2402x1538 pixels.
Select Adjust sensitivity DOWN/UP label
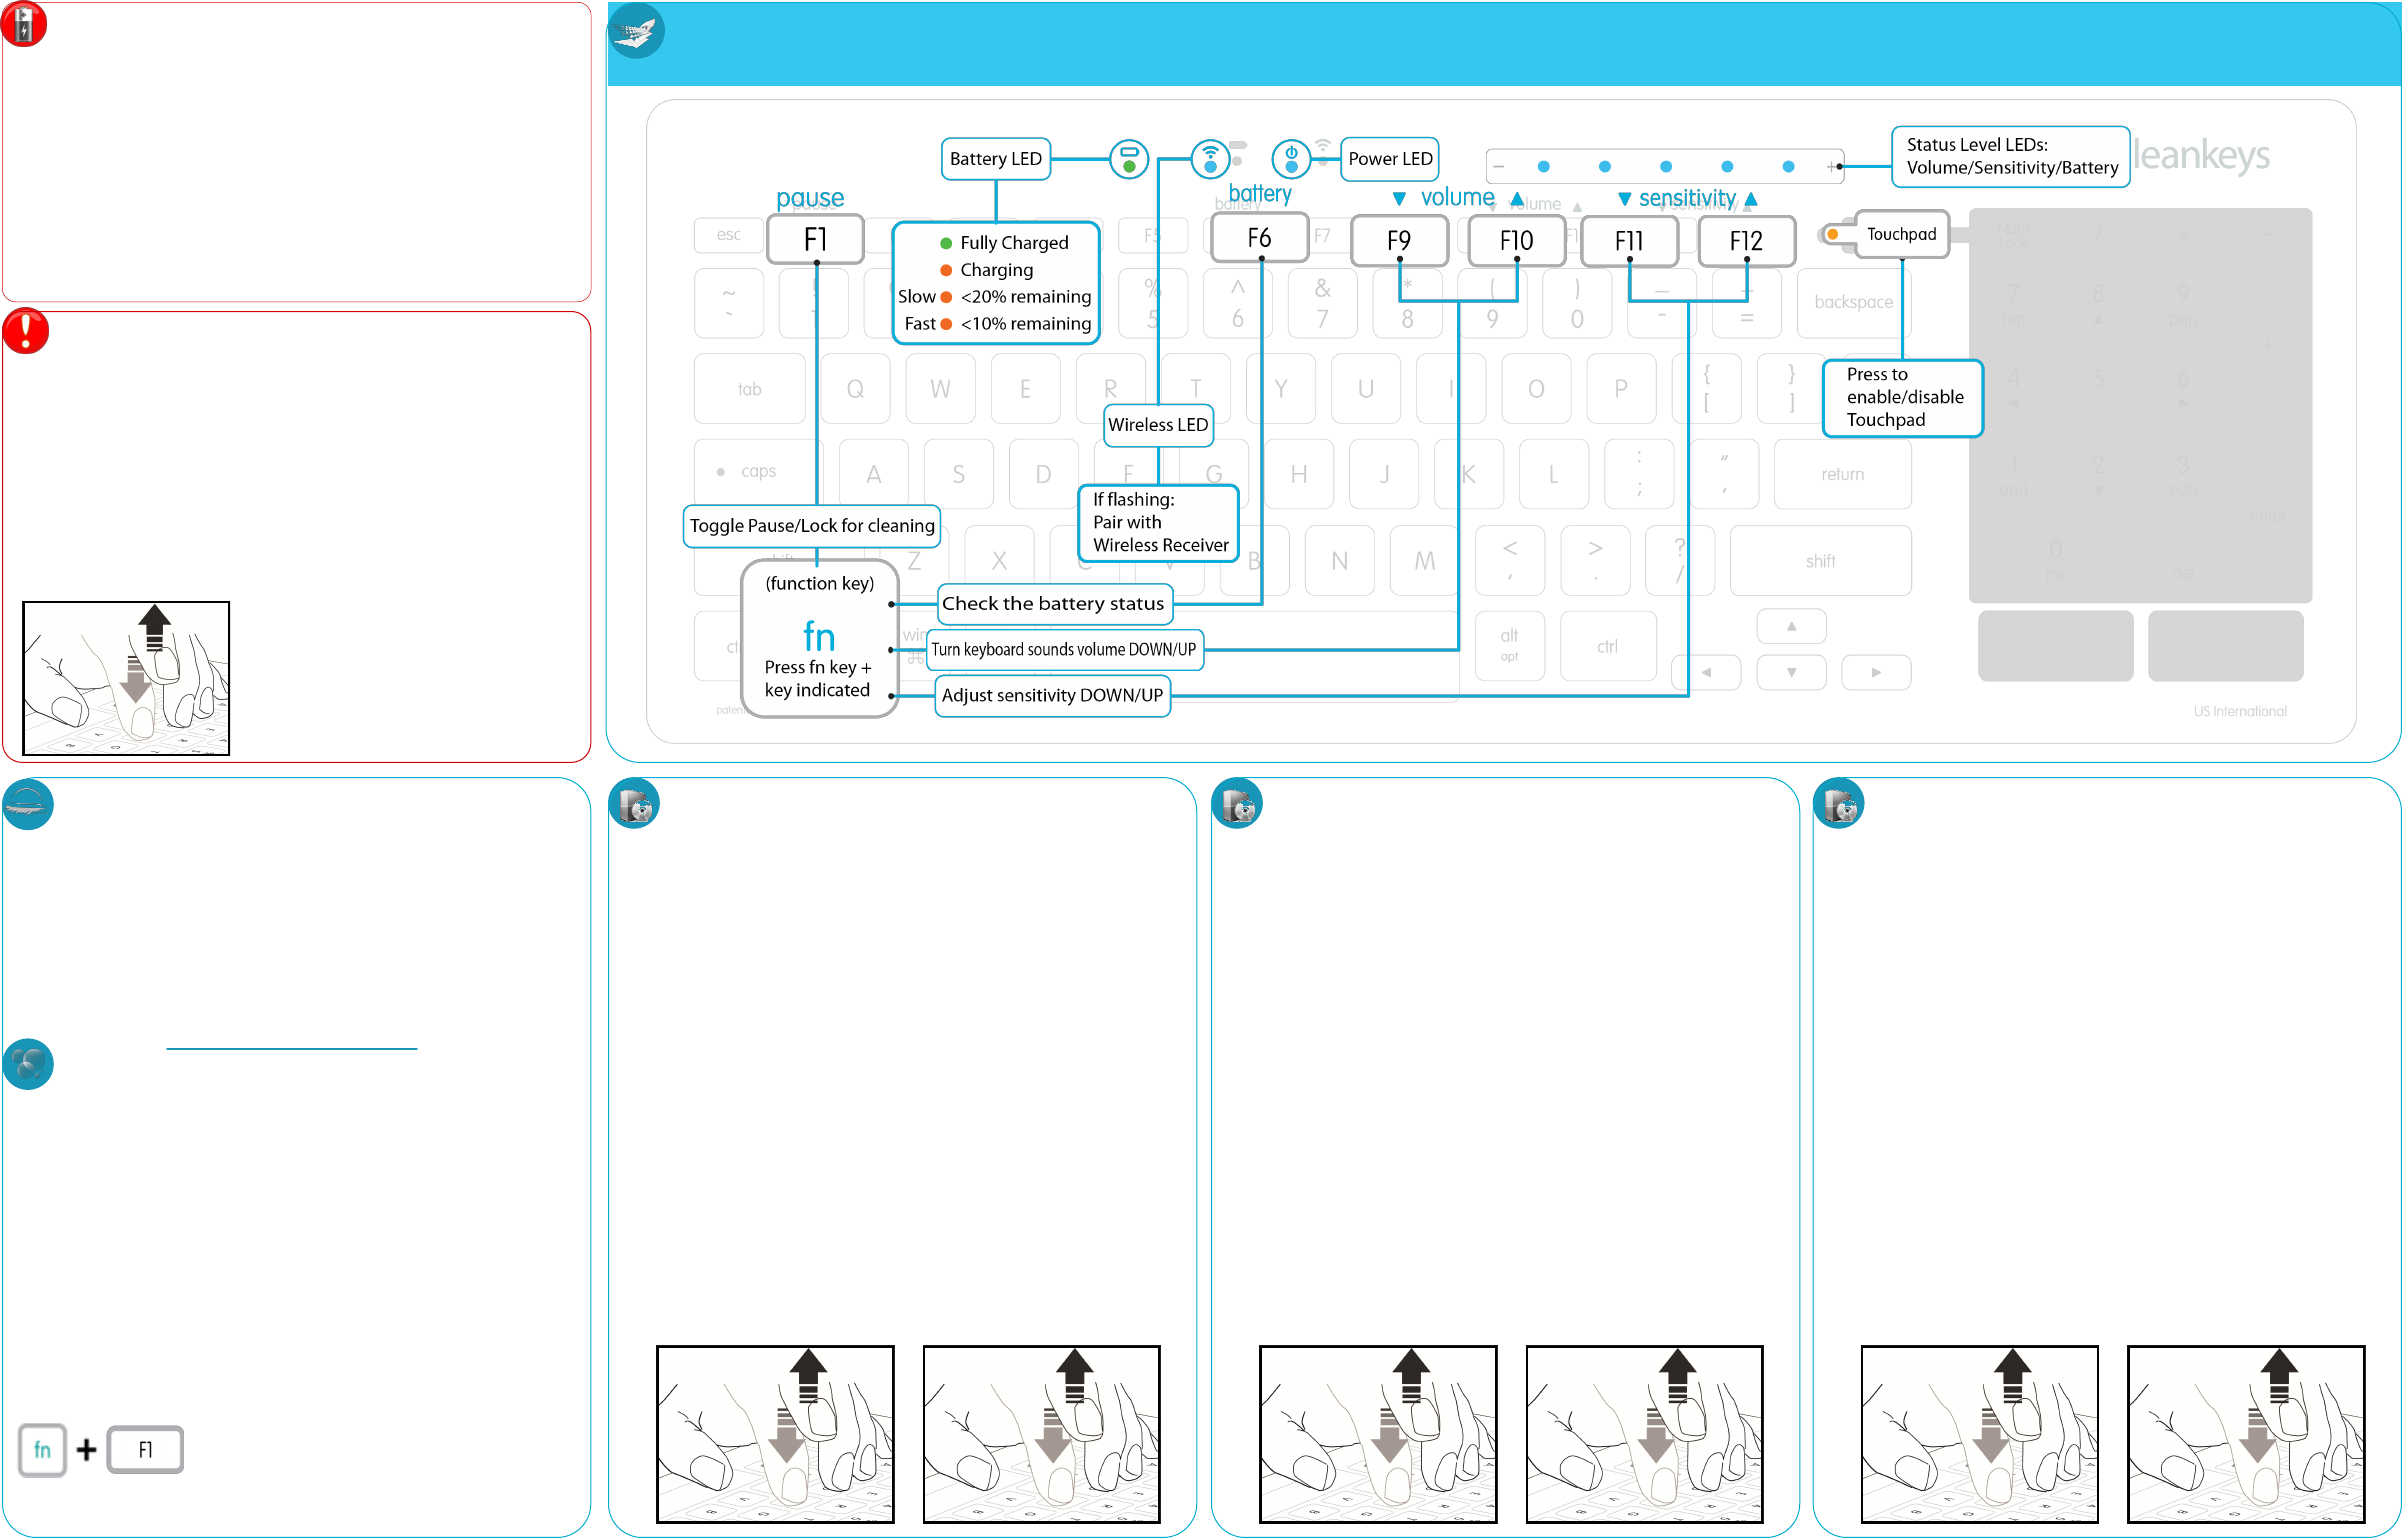click(x=1052, y=696)
